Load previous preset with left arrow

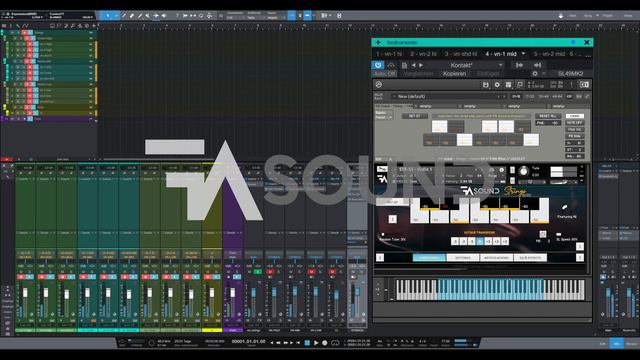(x=413, y=65)
